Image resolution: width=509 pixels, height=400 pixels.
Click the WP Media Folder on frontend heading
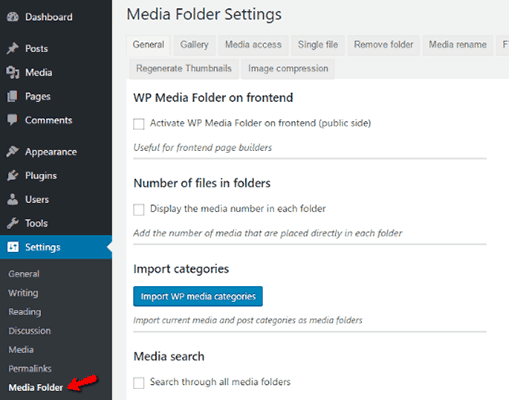click(213, 98)
